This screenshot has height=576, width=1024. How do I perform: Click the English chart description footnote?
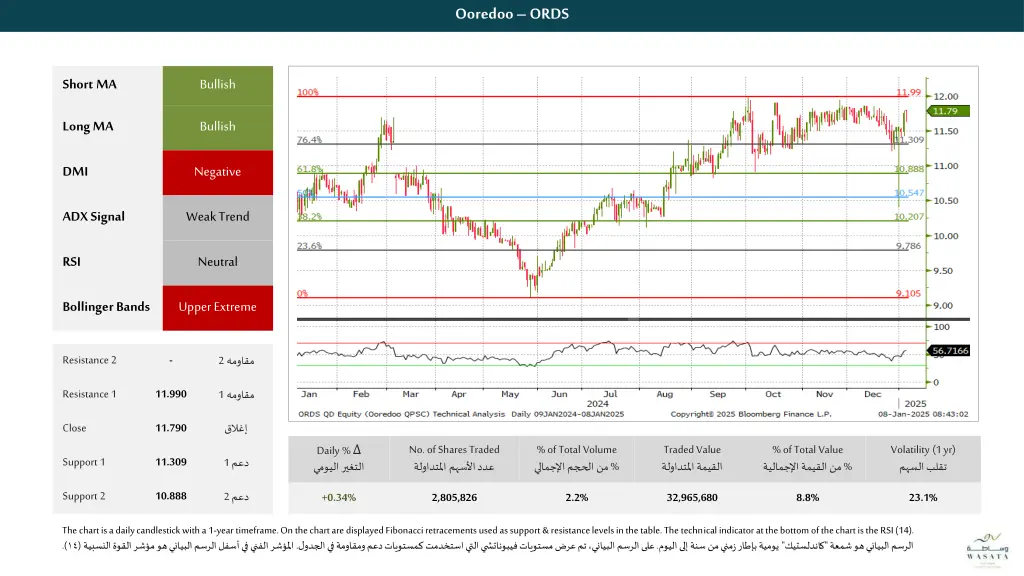pos(488,530)
